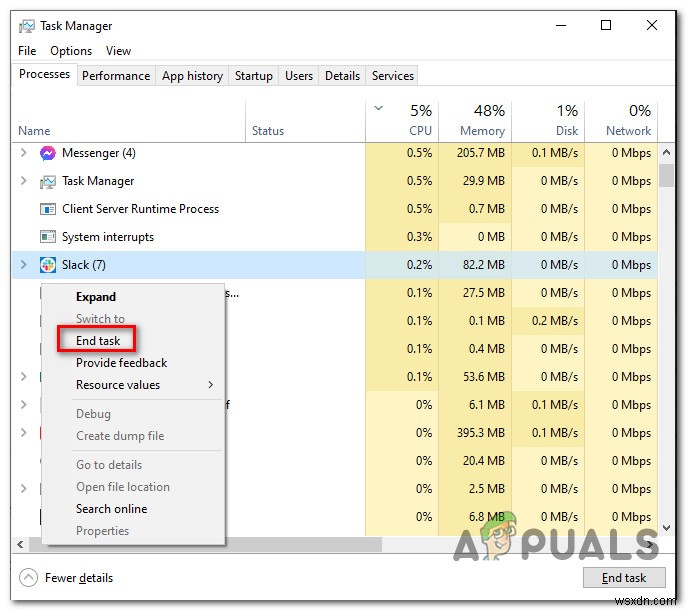Sort by the CPU column header
The width and height of the screenshot is (688, 611).
click(420, 131)
